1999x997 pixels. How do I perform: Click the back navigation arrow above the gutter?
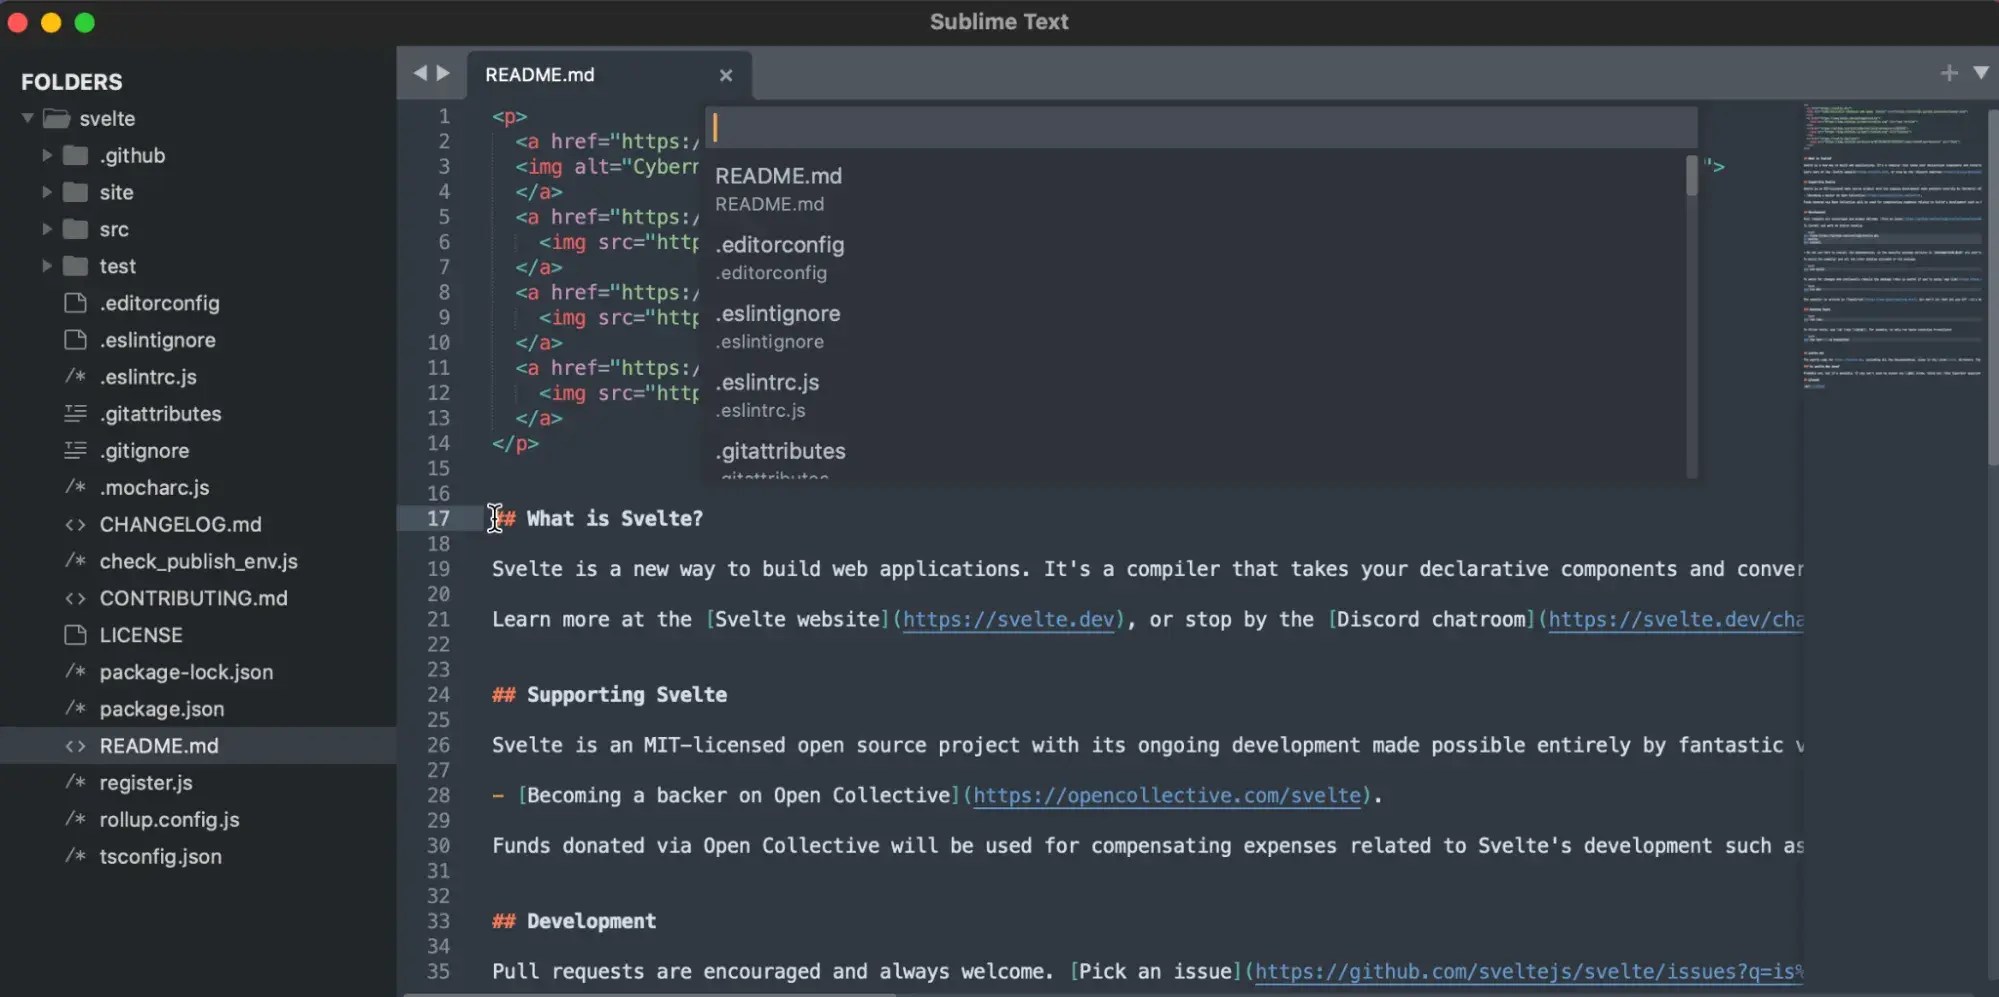point(419,72)
